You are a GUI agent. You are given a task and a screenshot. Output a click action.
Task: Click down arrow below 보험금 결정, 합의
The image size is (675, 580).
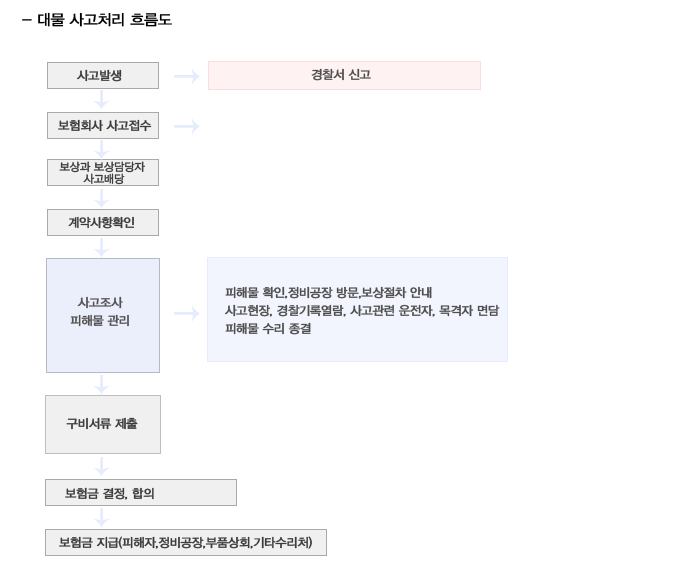[x=102, y=517]
